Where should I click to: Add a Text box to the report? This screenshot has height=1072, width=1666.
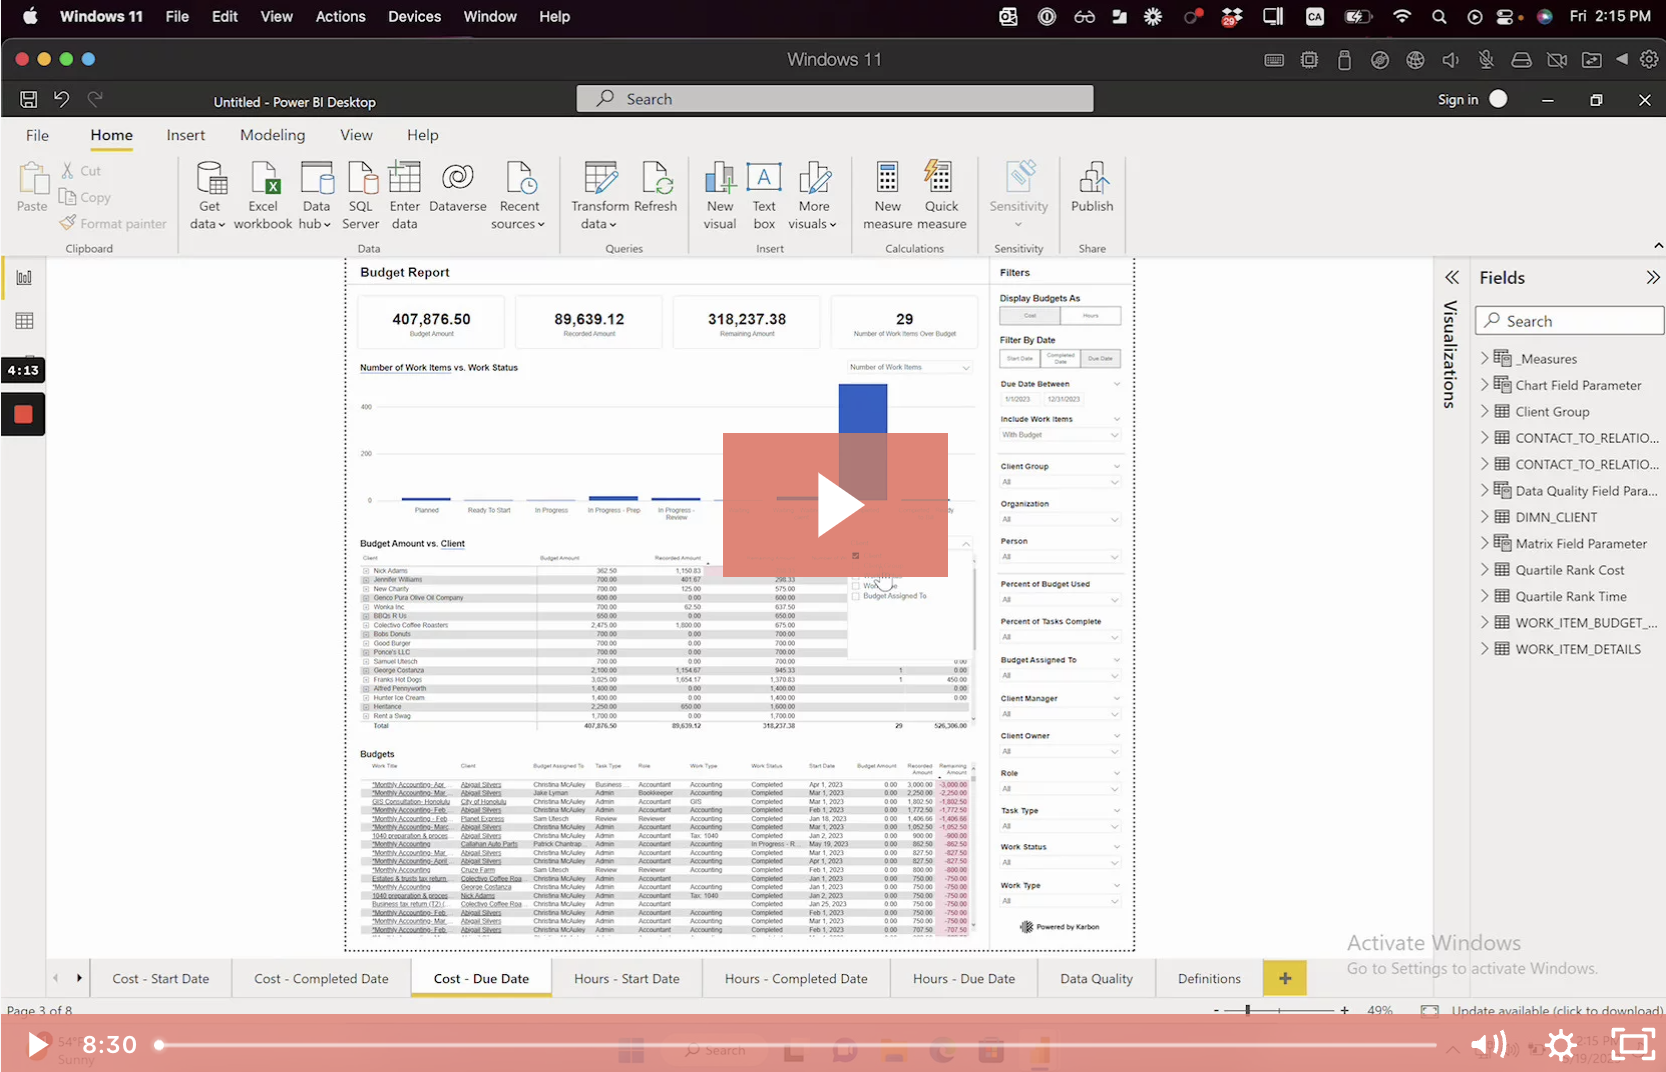[x=764, y=195]
